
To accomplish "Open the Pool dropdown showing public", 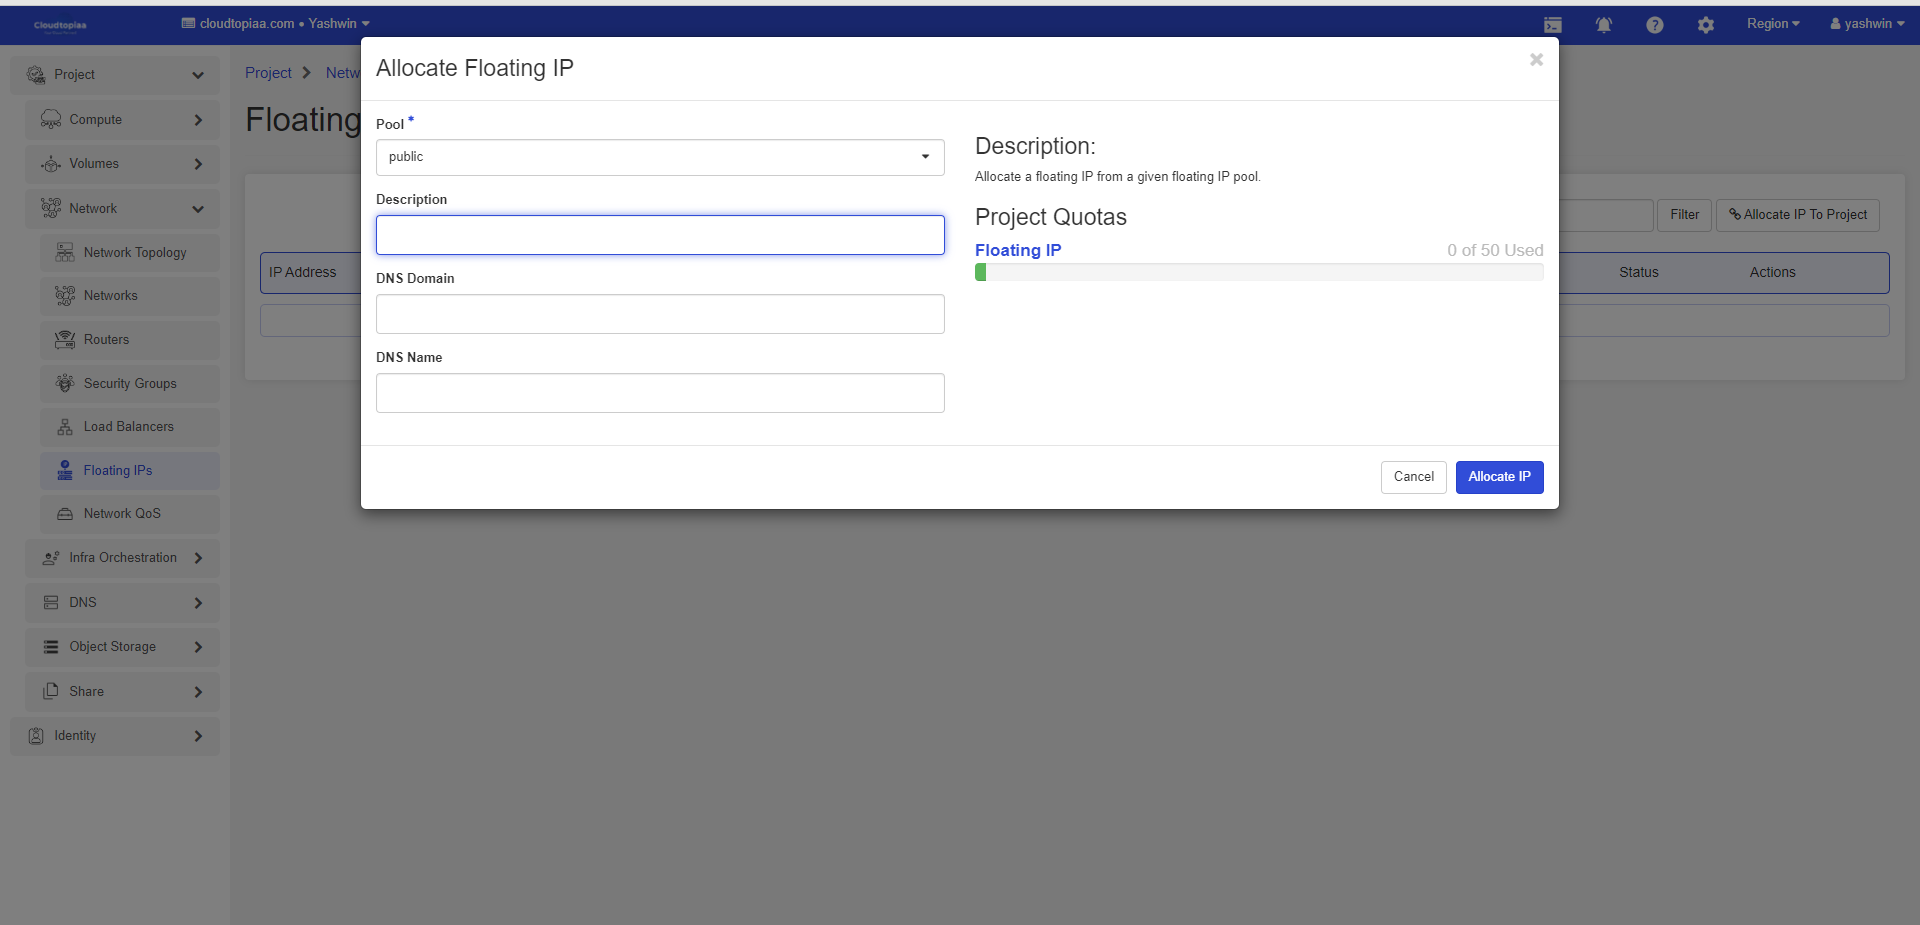I will [x=659, y=157].
